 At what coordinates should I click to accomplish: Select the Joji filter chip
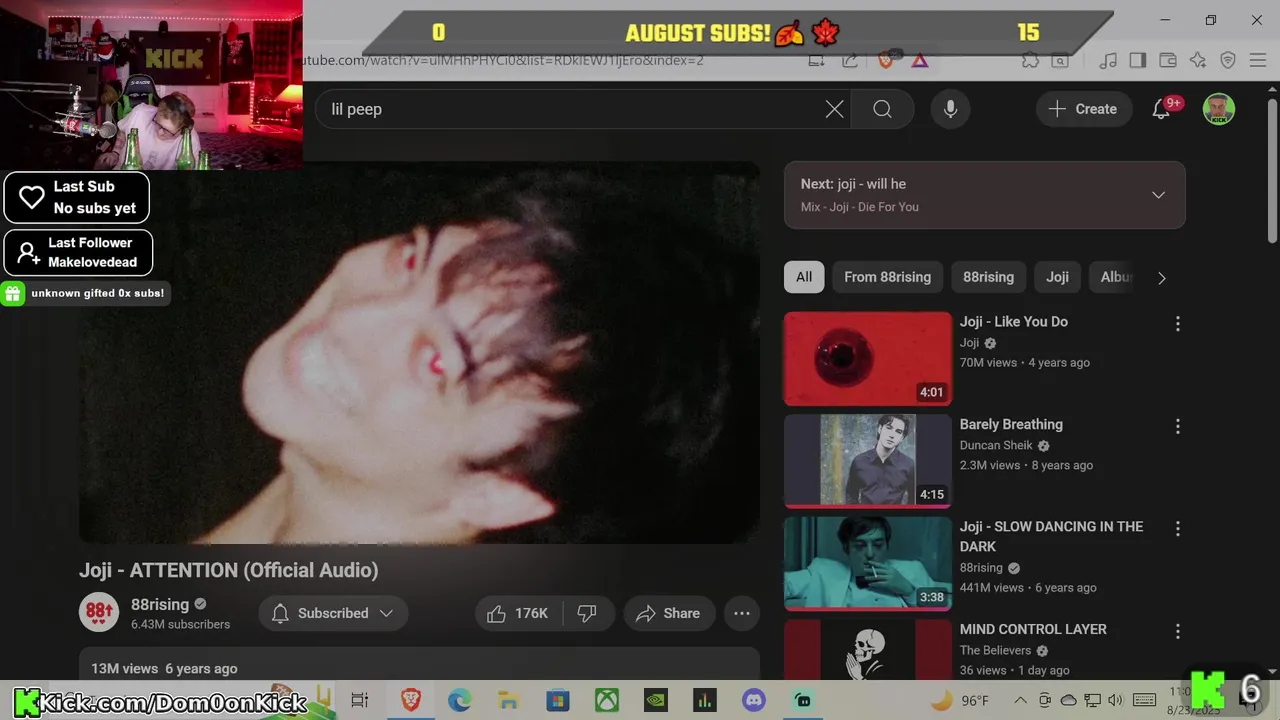(x=1057, y=277)
